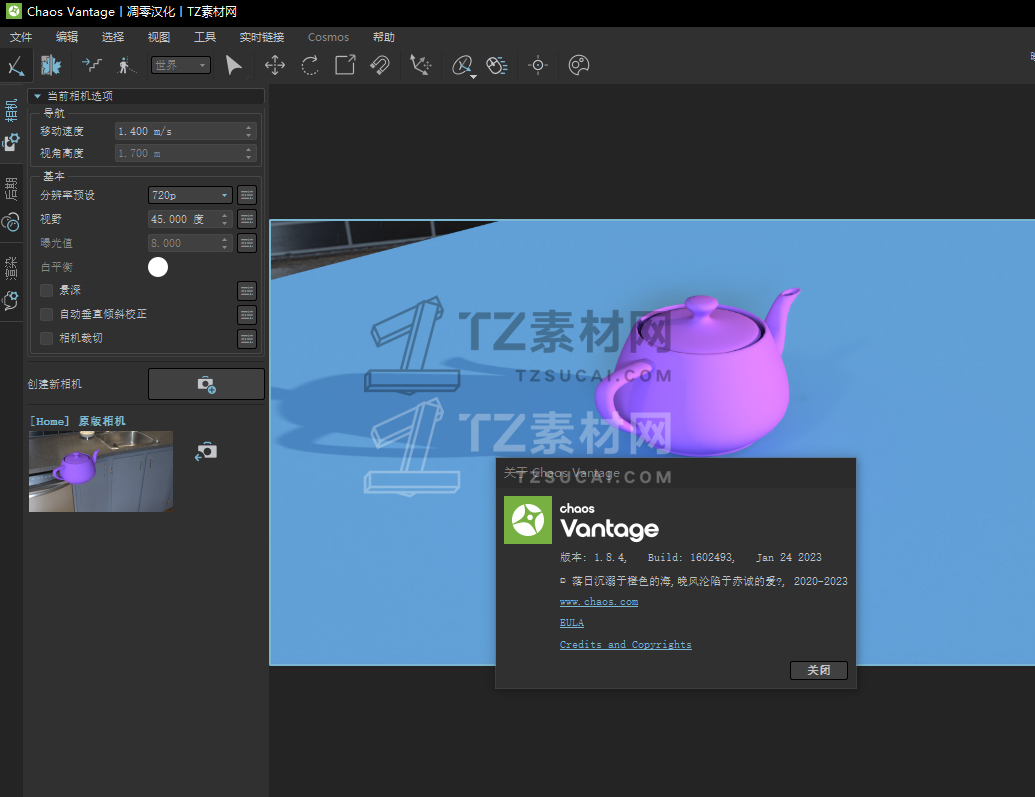This screenshot has height=797, width=1035.
Task: Click the 视野 field spinner arrows
Action: [x=224, y=219]
